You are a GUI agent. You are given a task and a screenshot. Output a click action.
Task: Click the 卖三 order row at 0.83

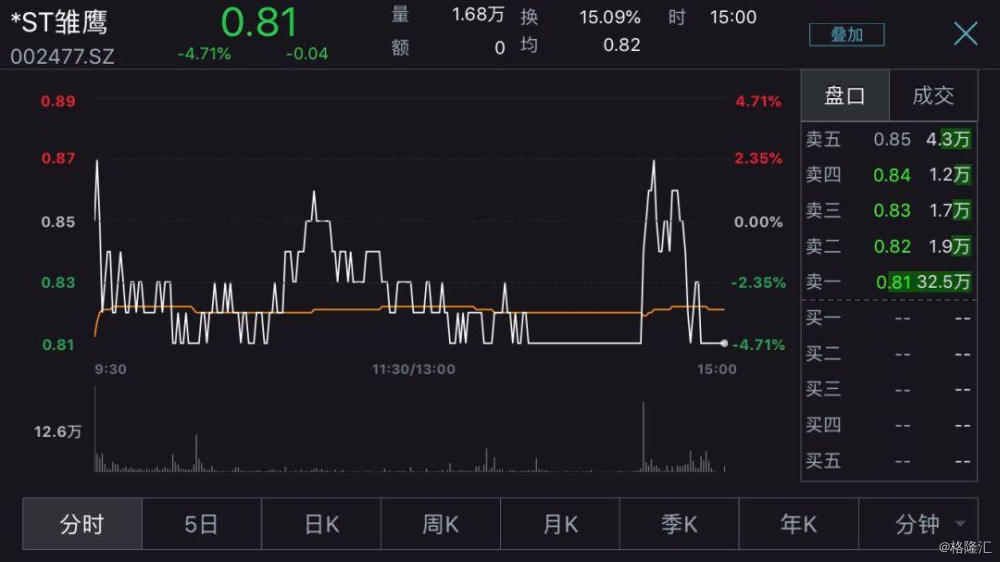(888, 211)
